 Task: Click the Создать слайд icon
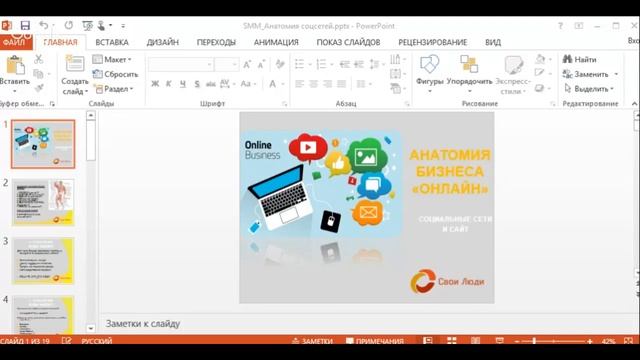pos(75,63)
